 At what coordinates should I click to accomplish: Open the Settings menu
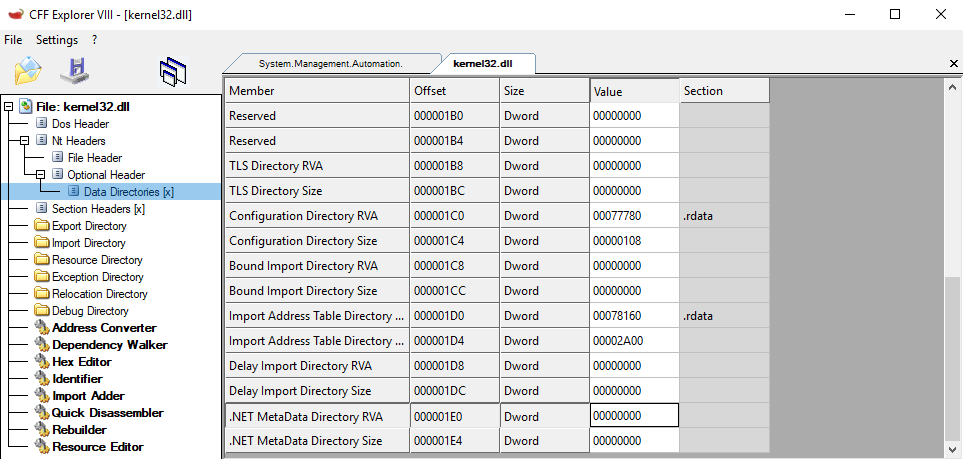pos(57,40)
